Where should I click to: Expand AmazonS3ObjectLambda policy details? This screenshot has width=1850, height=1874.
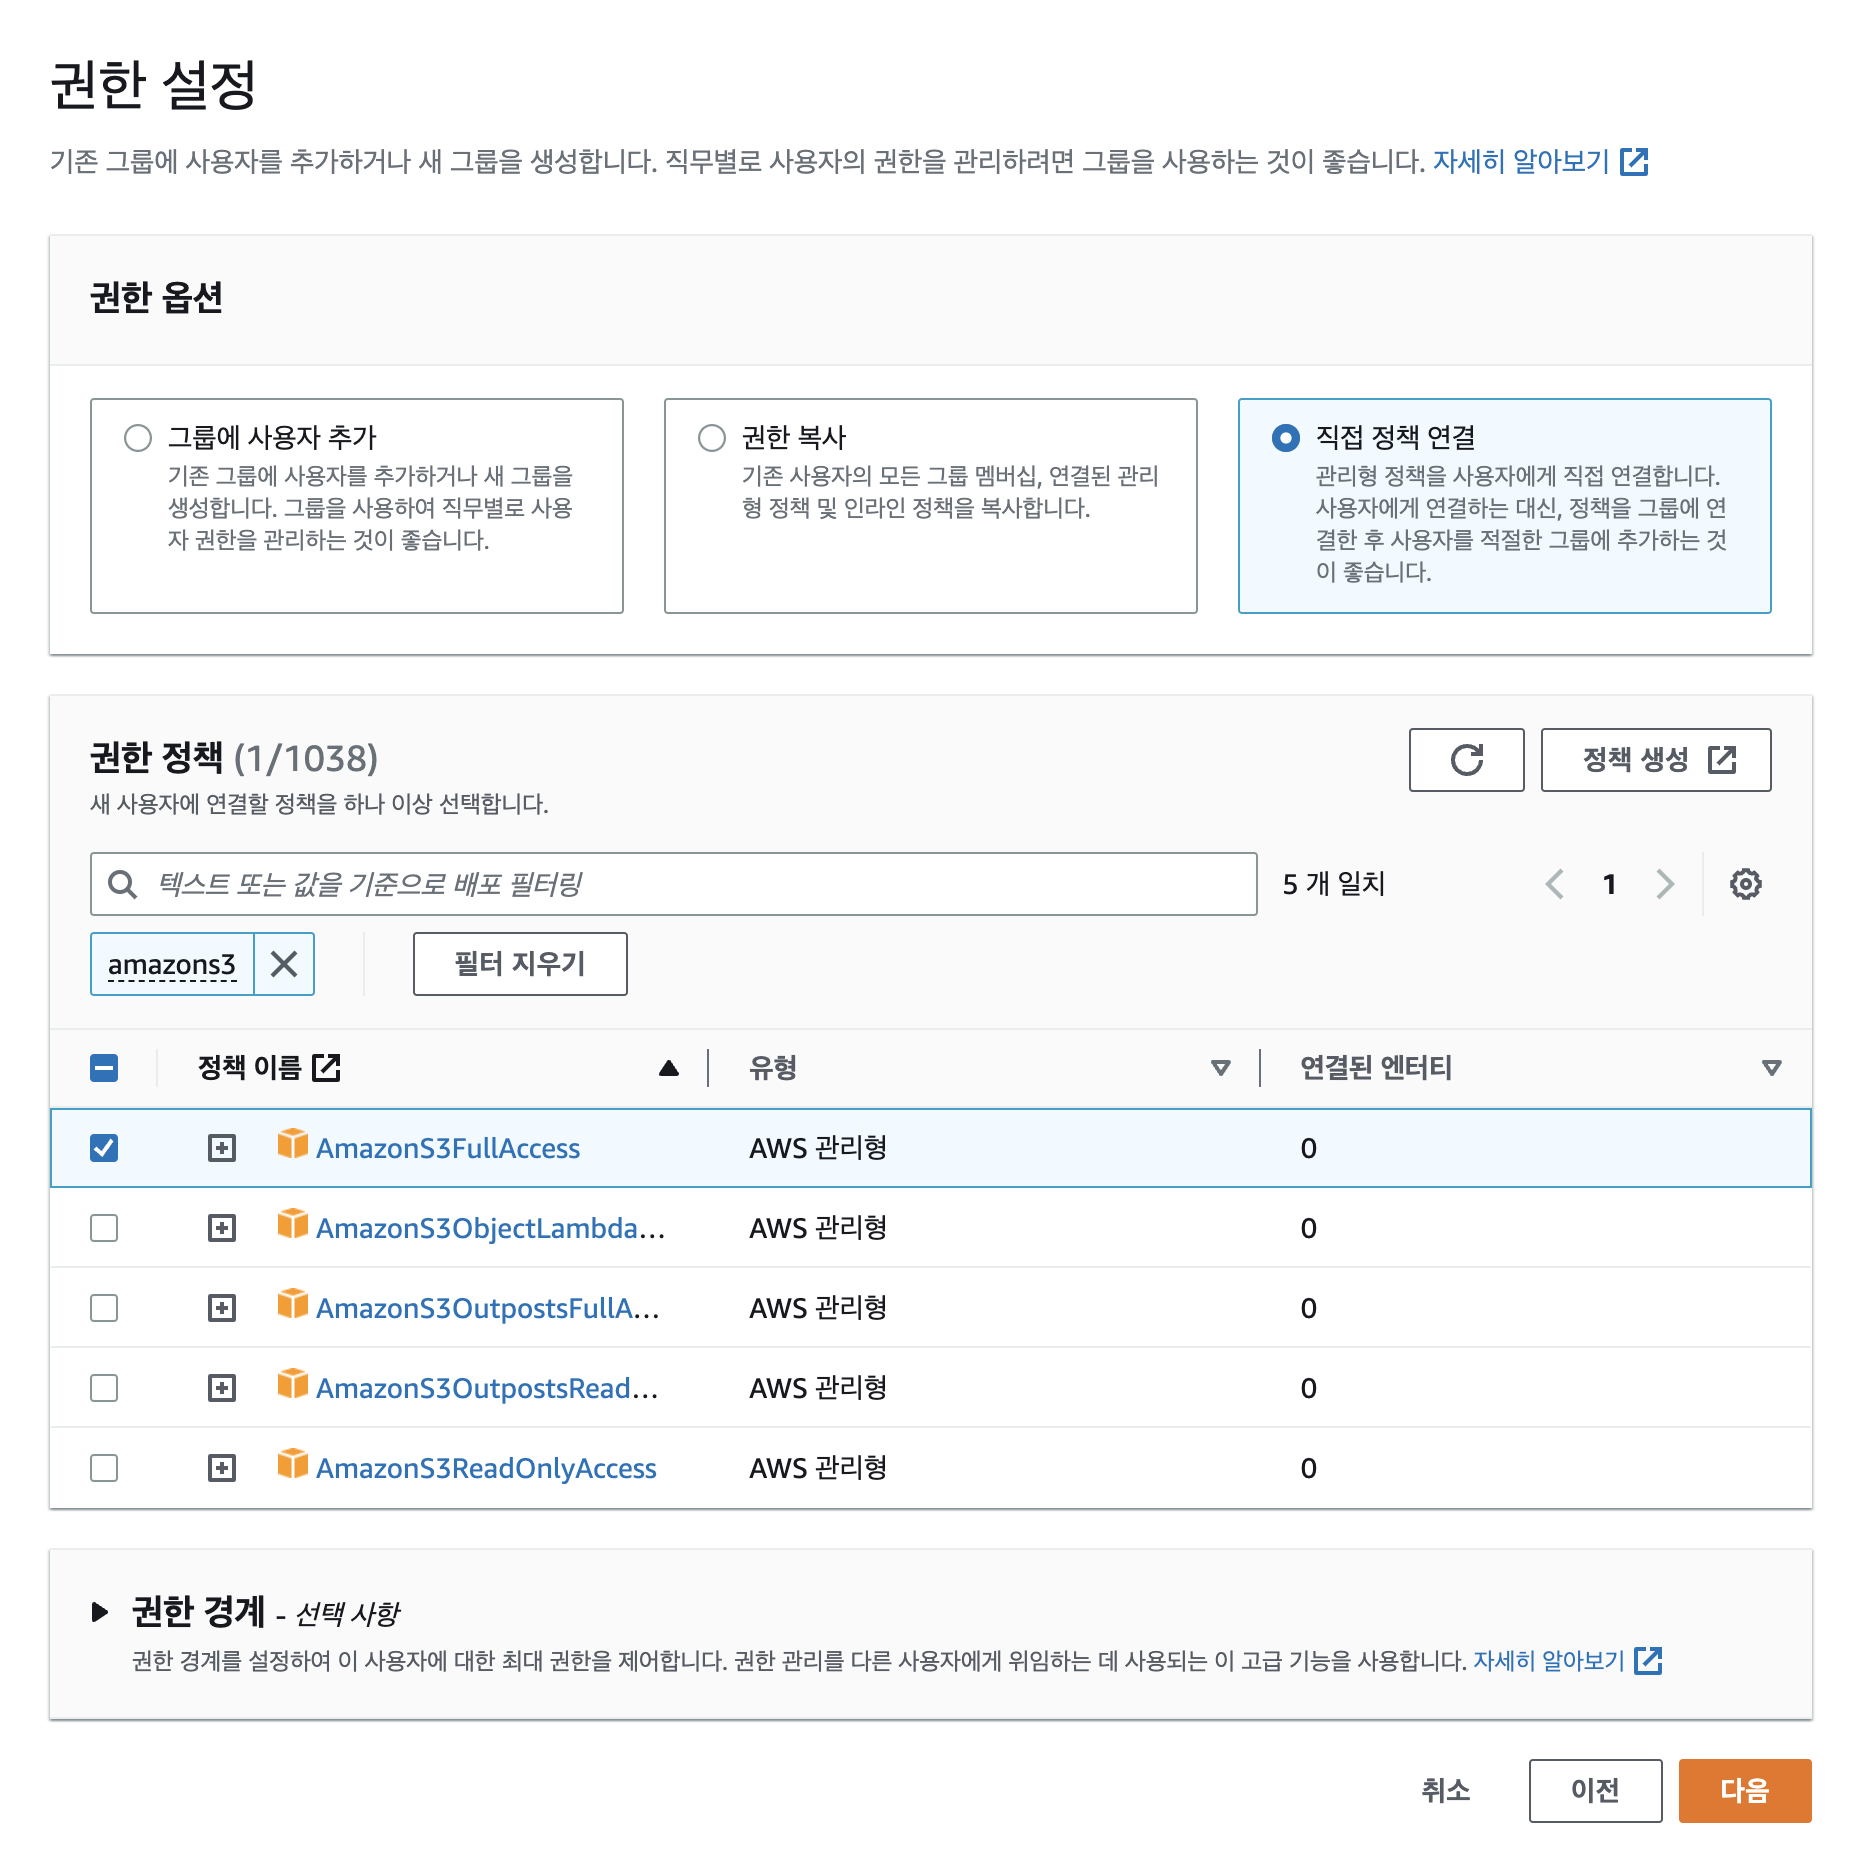click(x=222, y=1228)
